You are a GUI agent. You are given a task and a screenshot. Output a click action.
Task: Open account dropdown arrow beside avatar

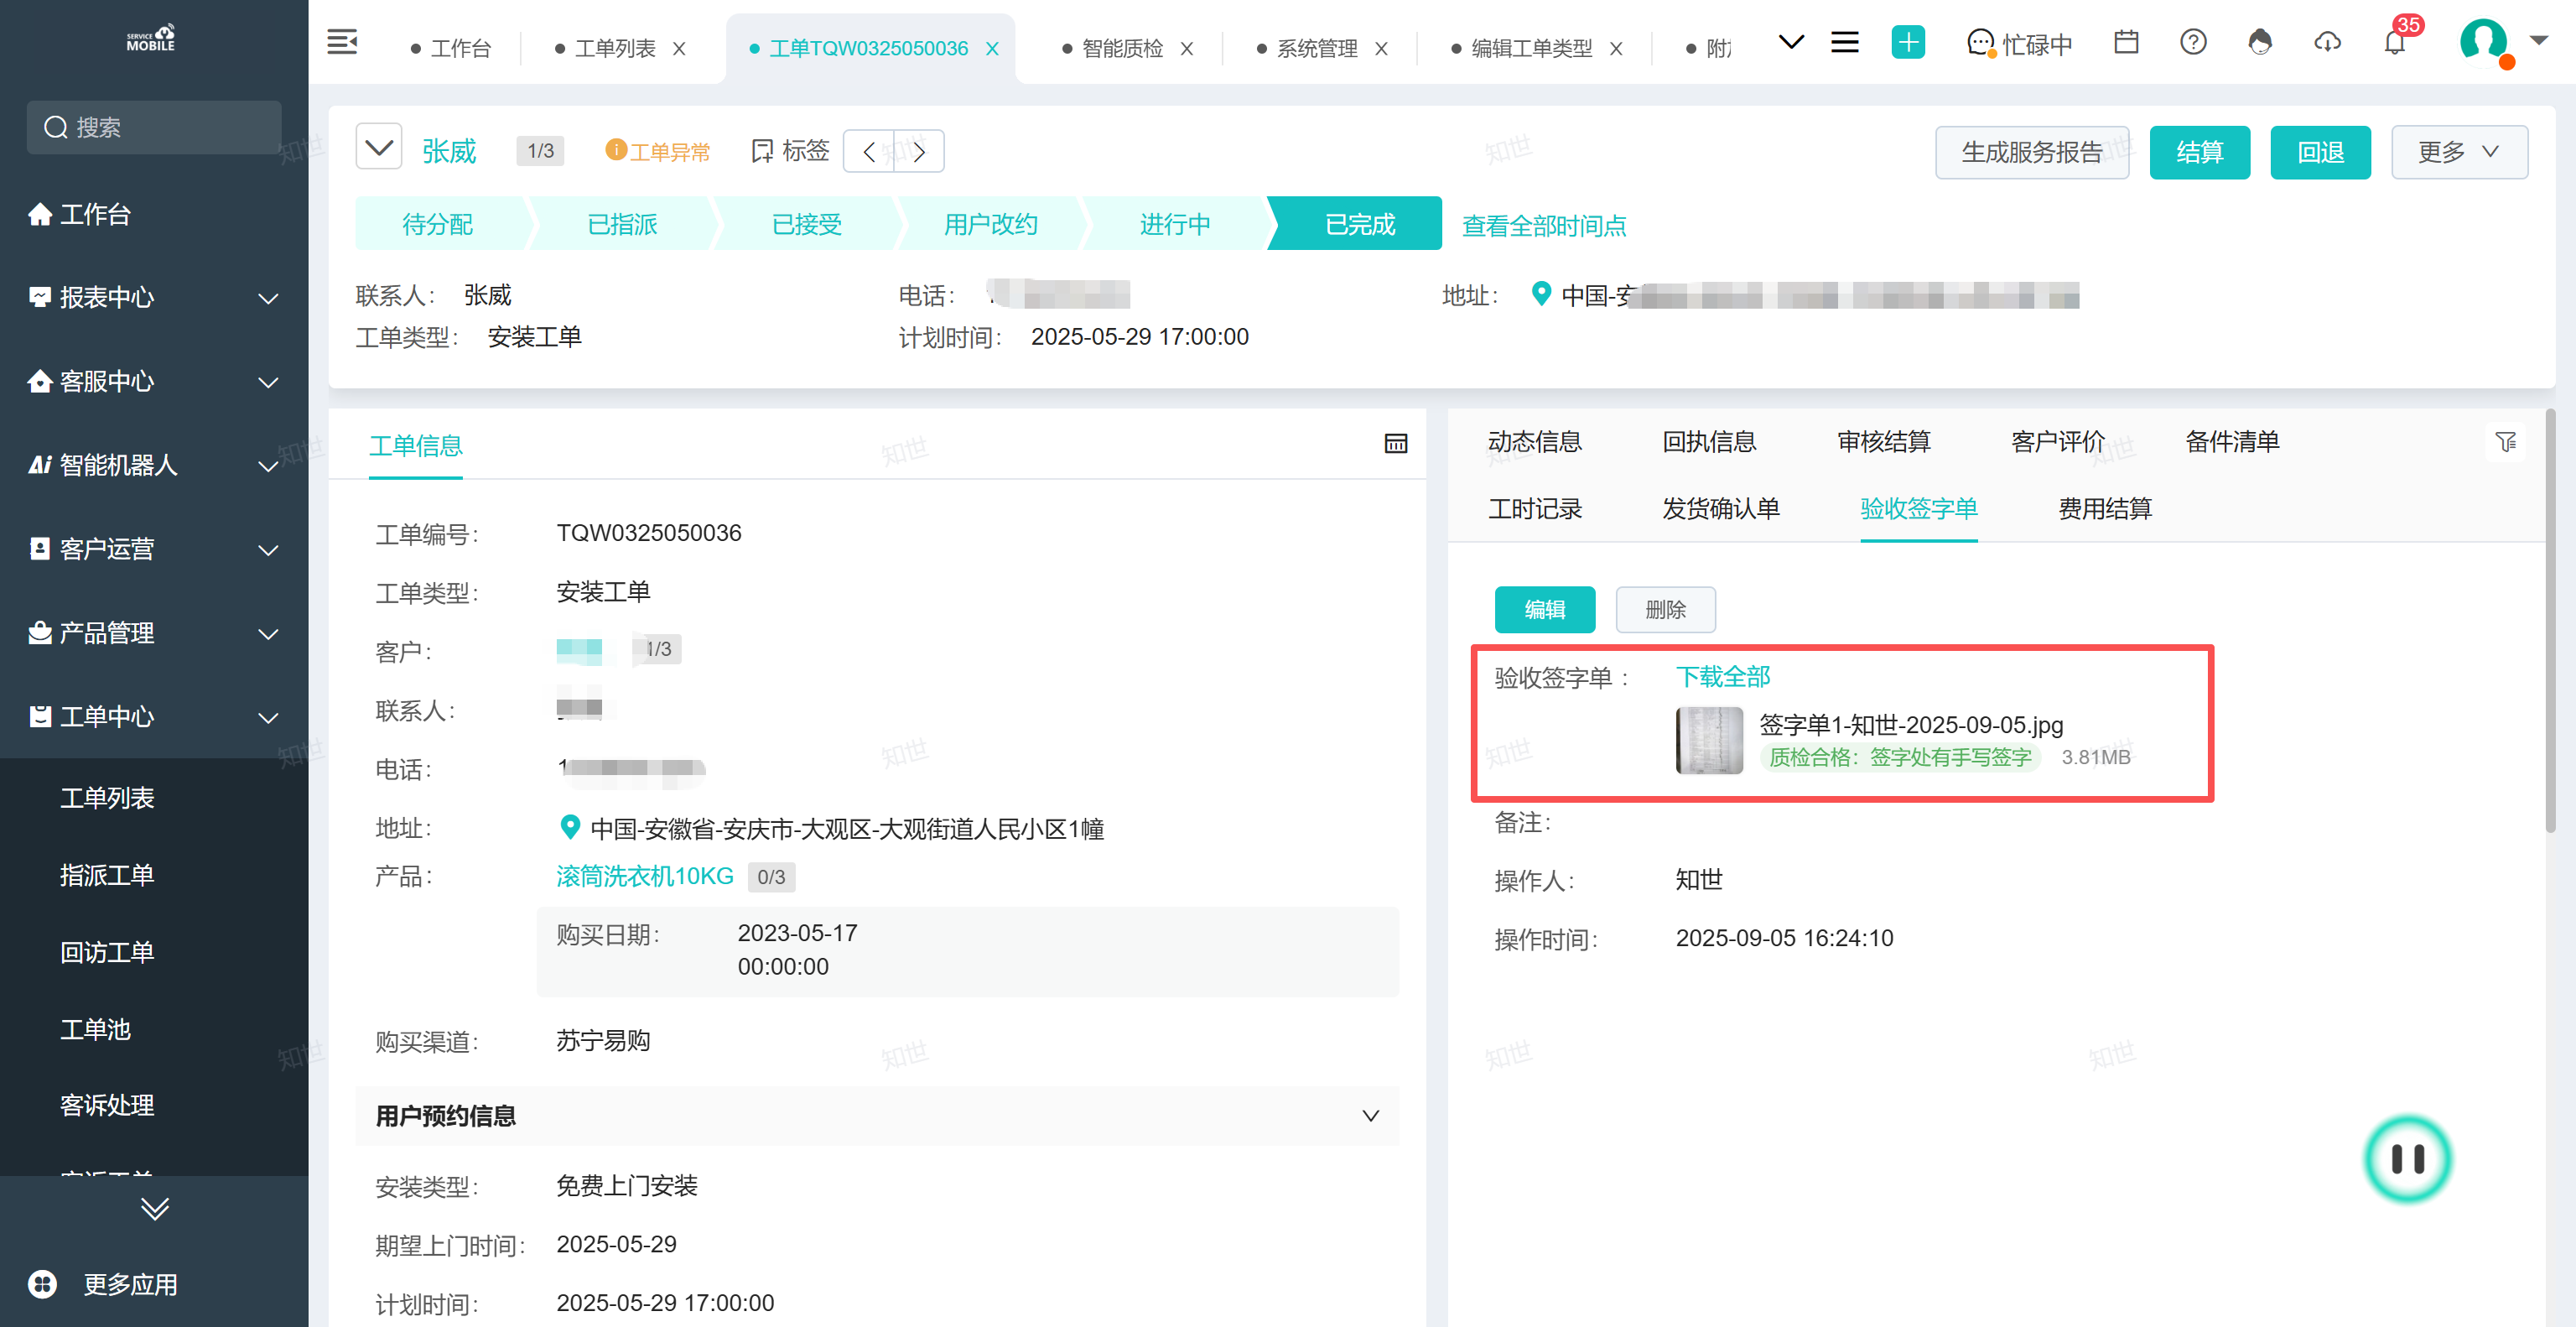[2539, 40]
